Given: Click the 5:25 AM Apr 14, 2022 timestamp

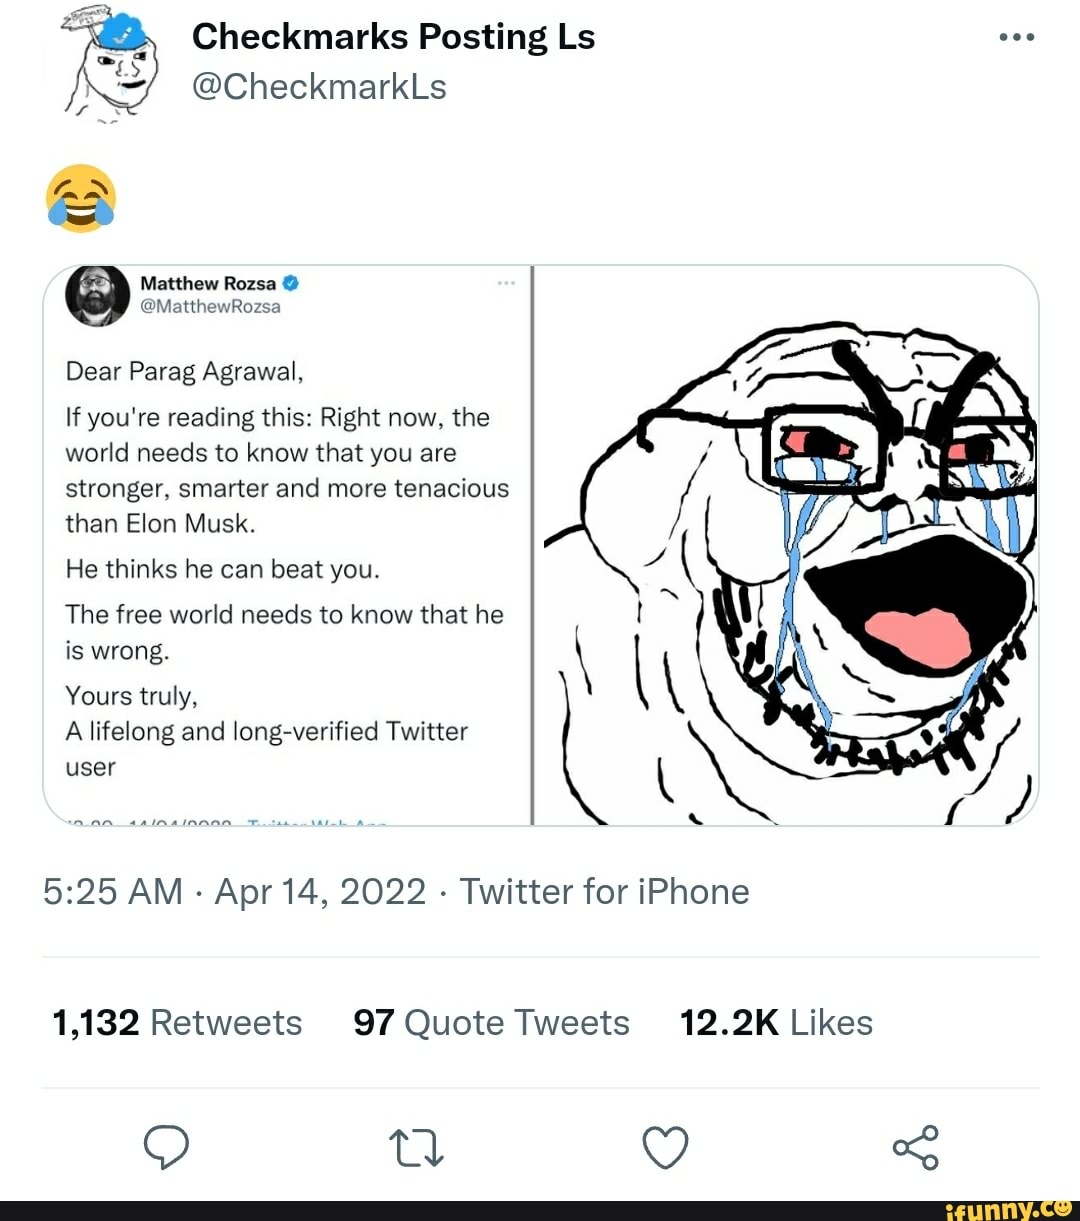Looking at the screenshot, I should coord(234,891).
